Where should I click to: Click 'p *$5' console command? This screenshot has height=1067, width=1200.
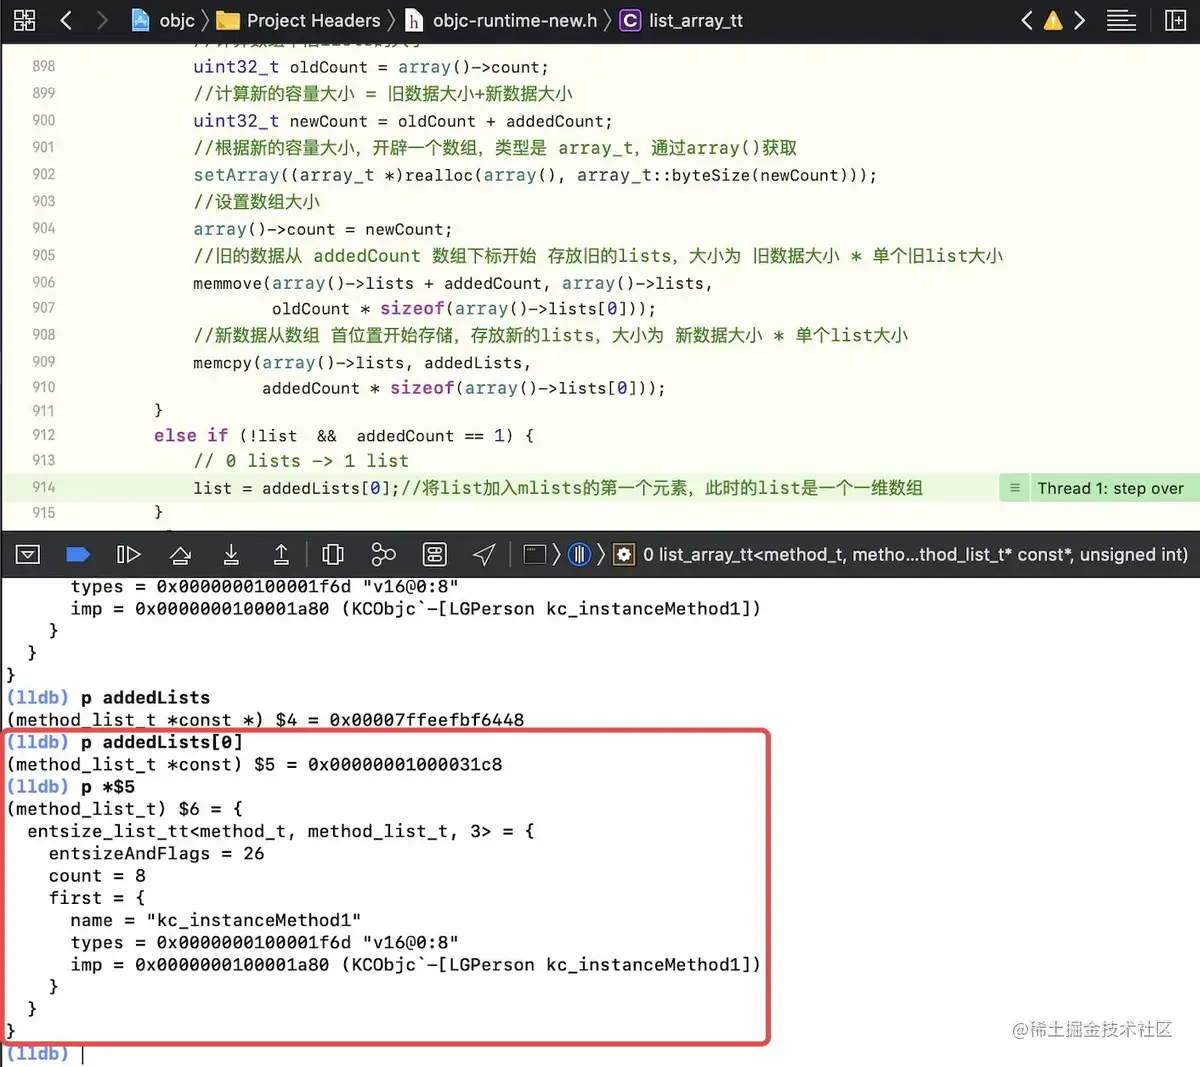[x=108, y=787]
